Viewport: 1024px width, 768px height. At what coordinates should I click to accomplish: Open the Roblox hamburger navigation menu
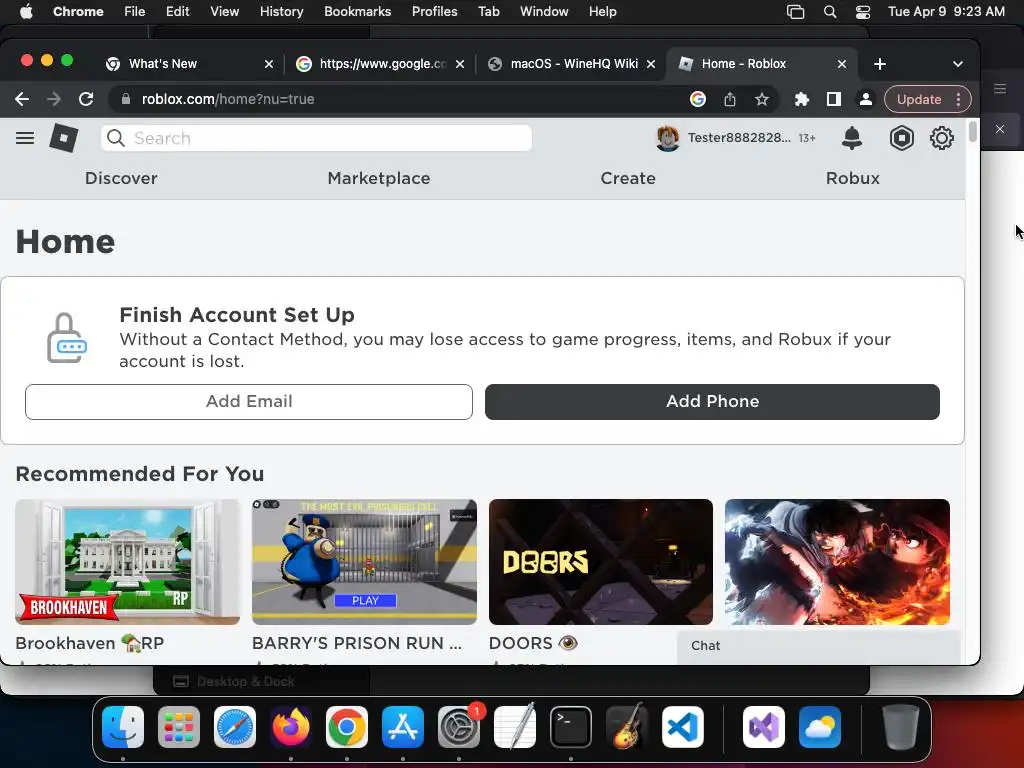[25, 138]
